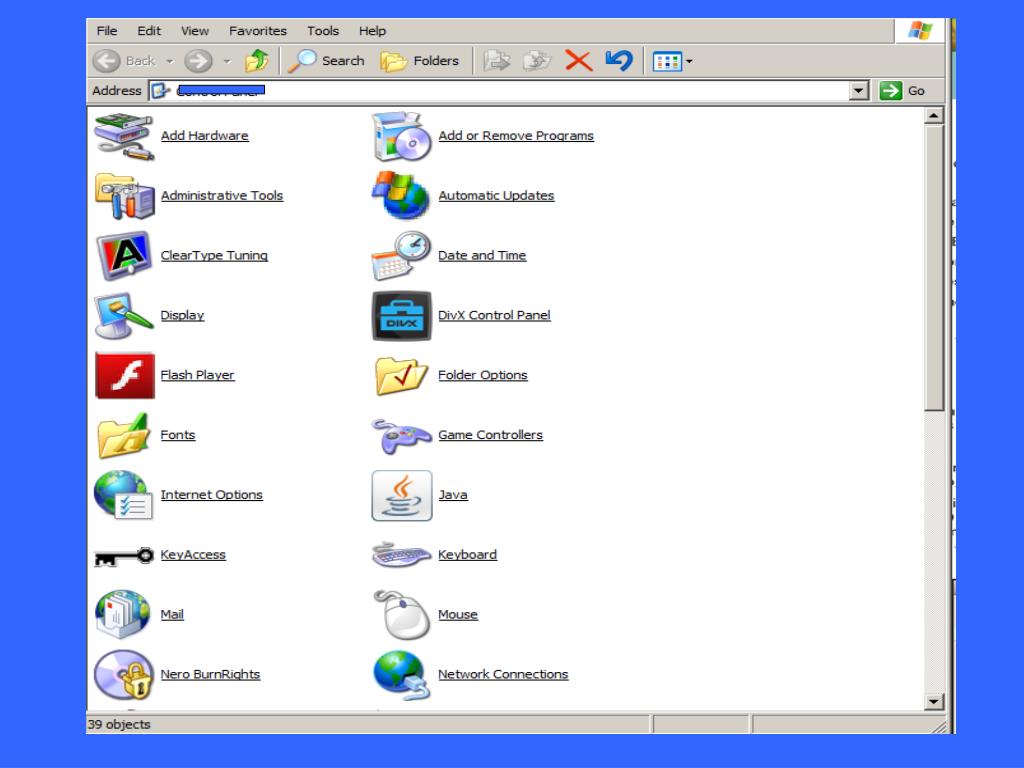Viewport: 1024px width, 768px height.
Task: Toggle the Folders pane button
Action: (x=420, y=61)
